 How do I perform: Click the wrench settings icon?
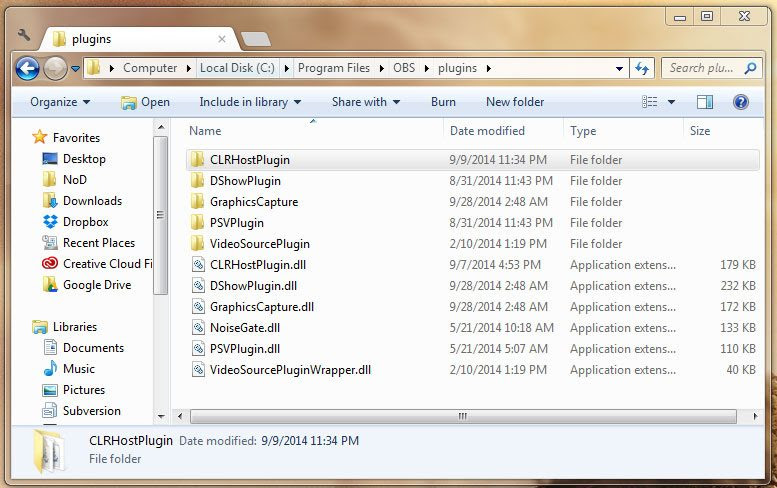pyautogui.click(x=24, y=35)
